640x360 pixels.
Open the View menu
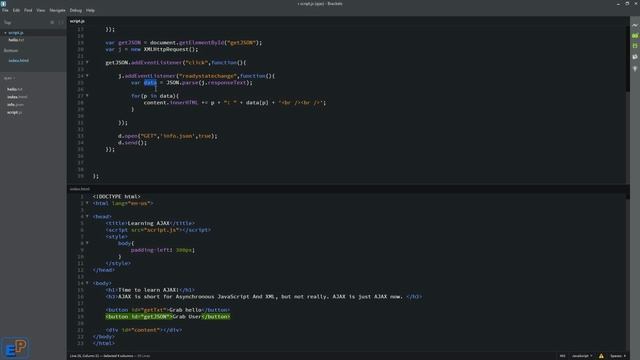41,10
